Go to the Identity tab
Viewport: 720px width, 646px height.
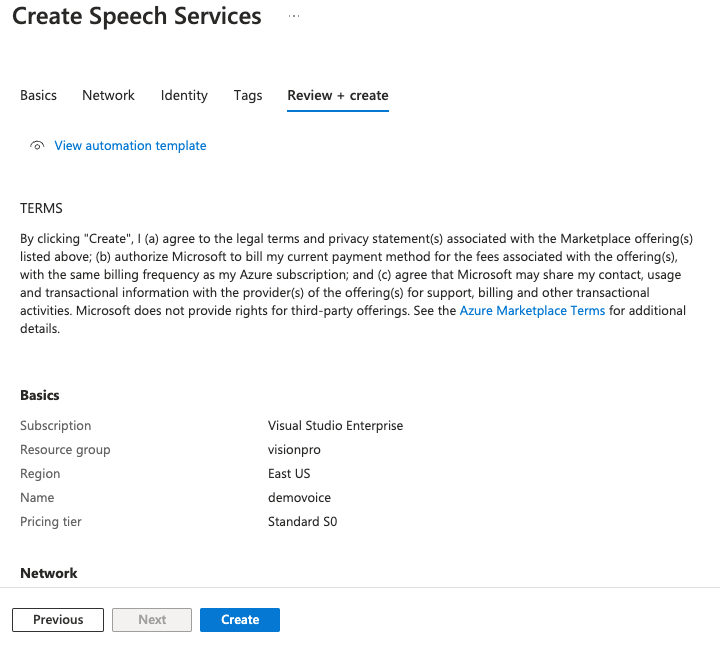coord(184,95)
